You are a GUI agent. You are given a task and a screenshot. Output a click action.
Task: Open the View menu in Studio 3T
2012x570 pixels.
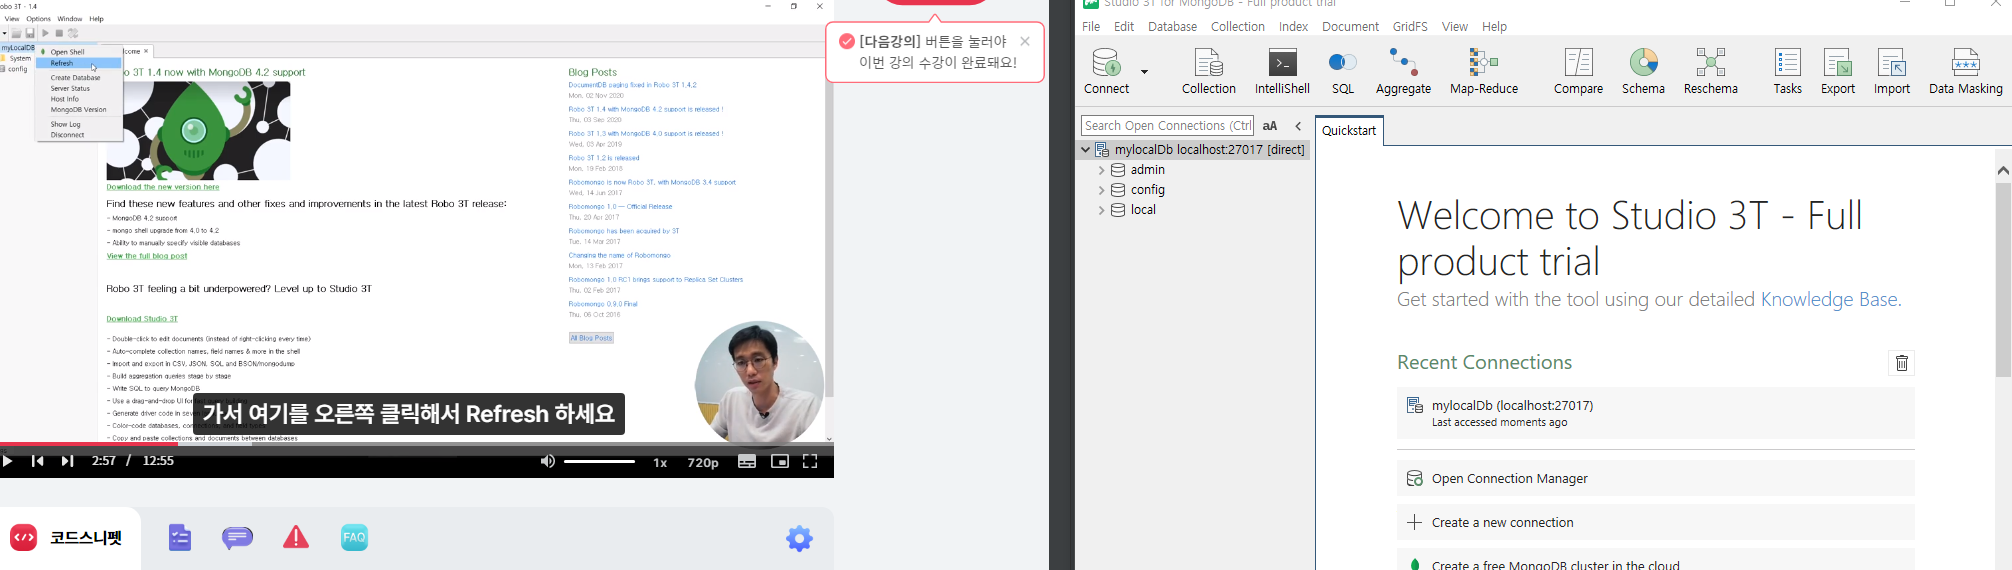1455,27
